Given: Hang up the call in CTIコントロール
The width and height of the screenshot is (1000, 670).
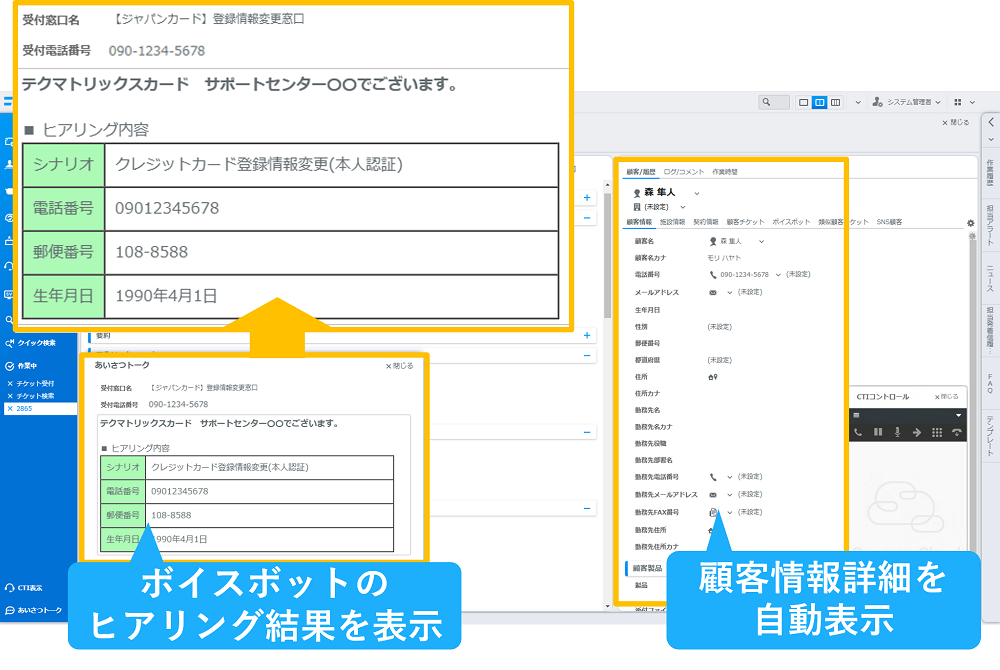Looking at the screenshot, I should click(957, 432).
